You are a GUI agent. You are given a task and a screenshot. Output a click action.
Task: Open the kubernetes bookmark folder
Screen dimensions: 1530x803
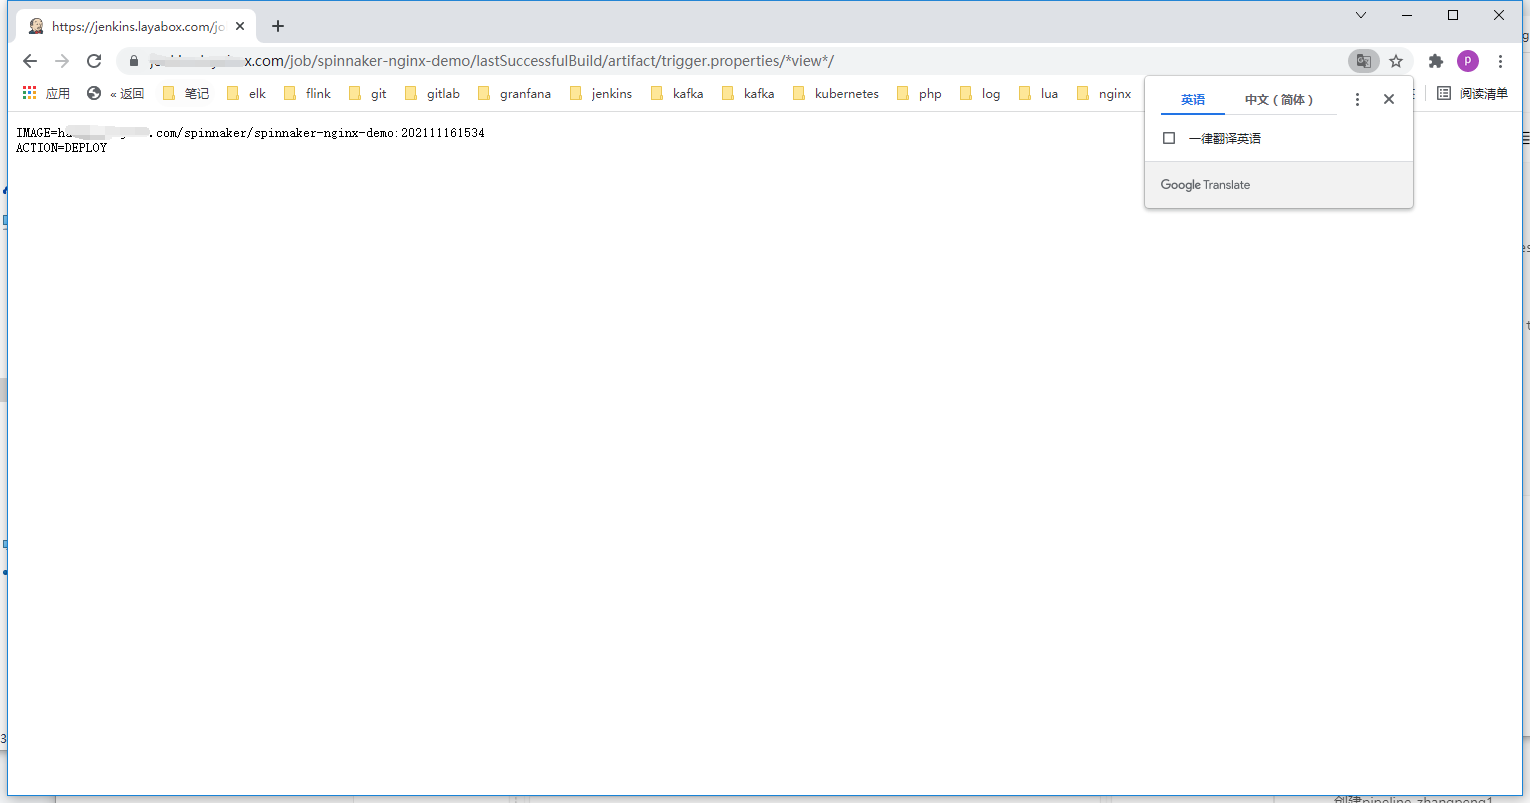[x=835, y=93]
